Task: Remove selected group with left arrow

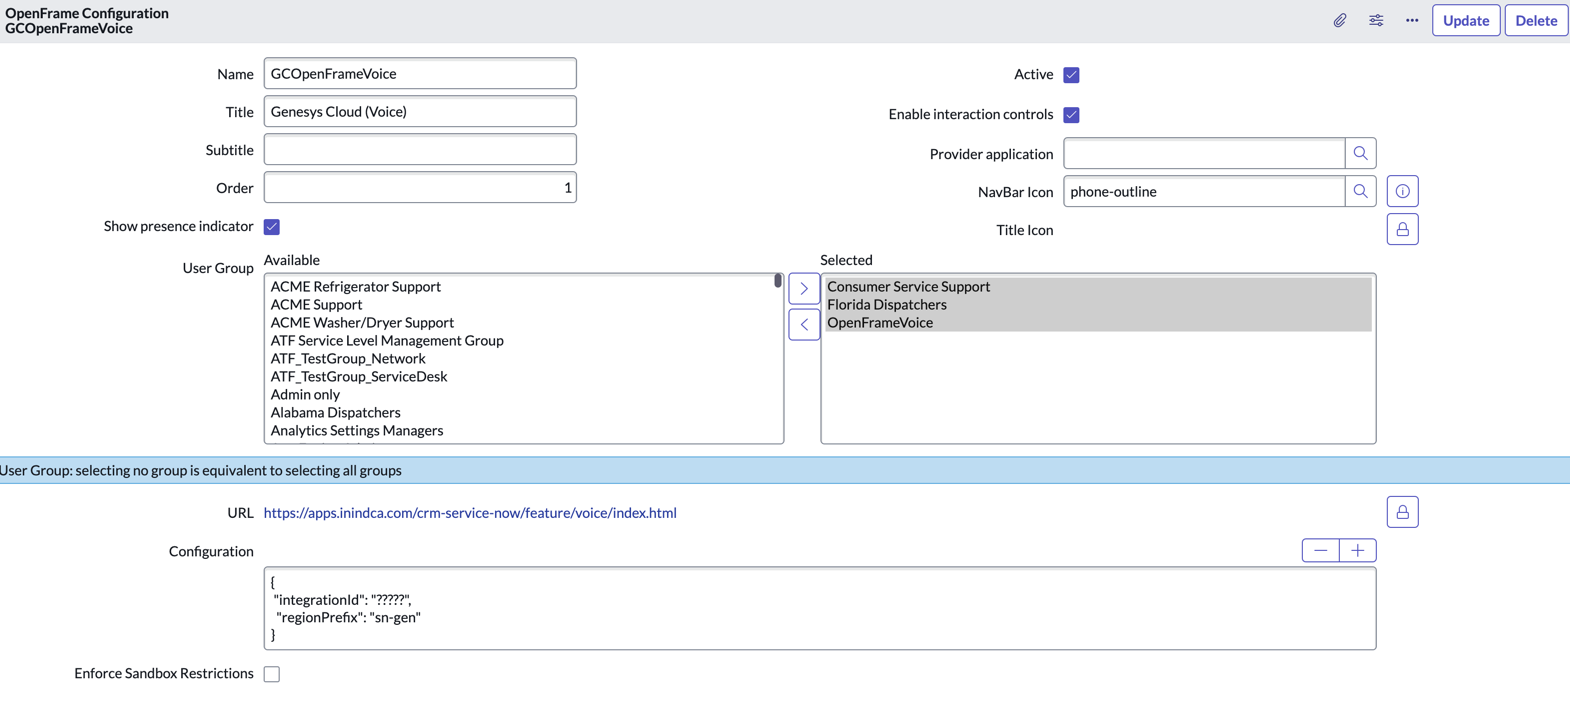Action: pos(804,324)
